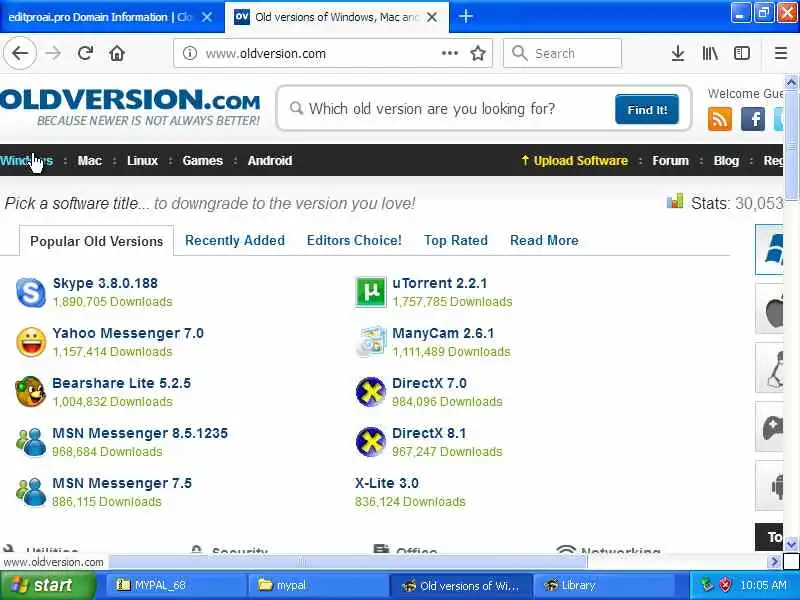The image size is (800, 600).
Task: Open the Read More tab
Action: [544, 240]
